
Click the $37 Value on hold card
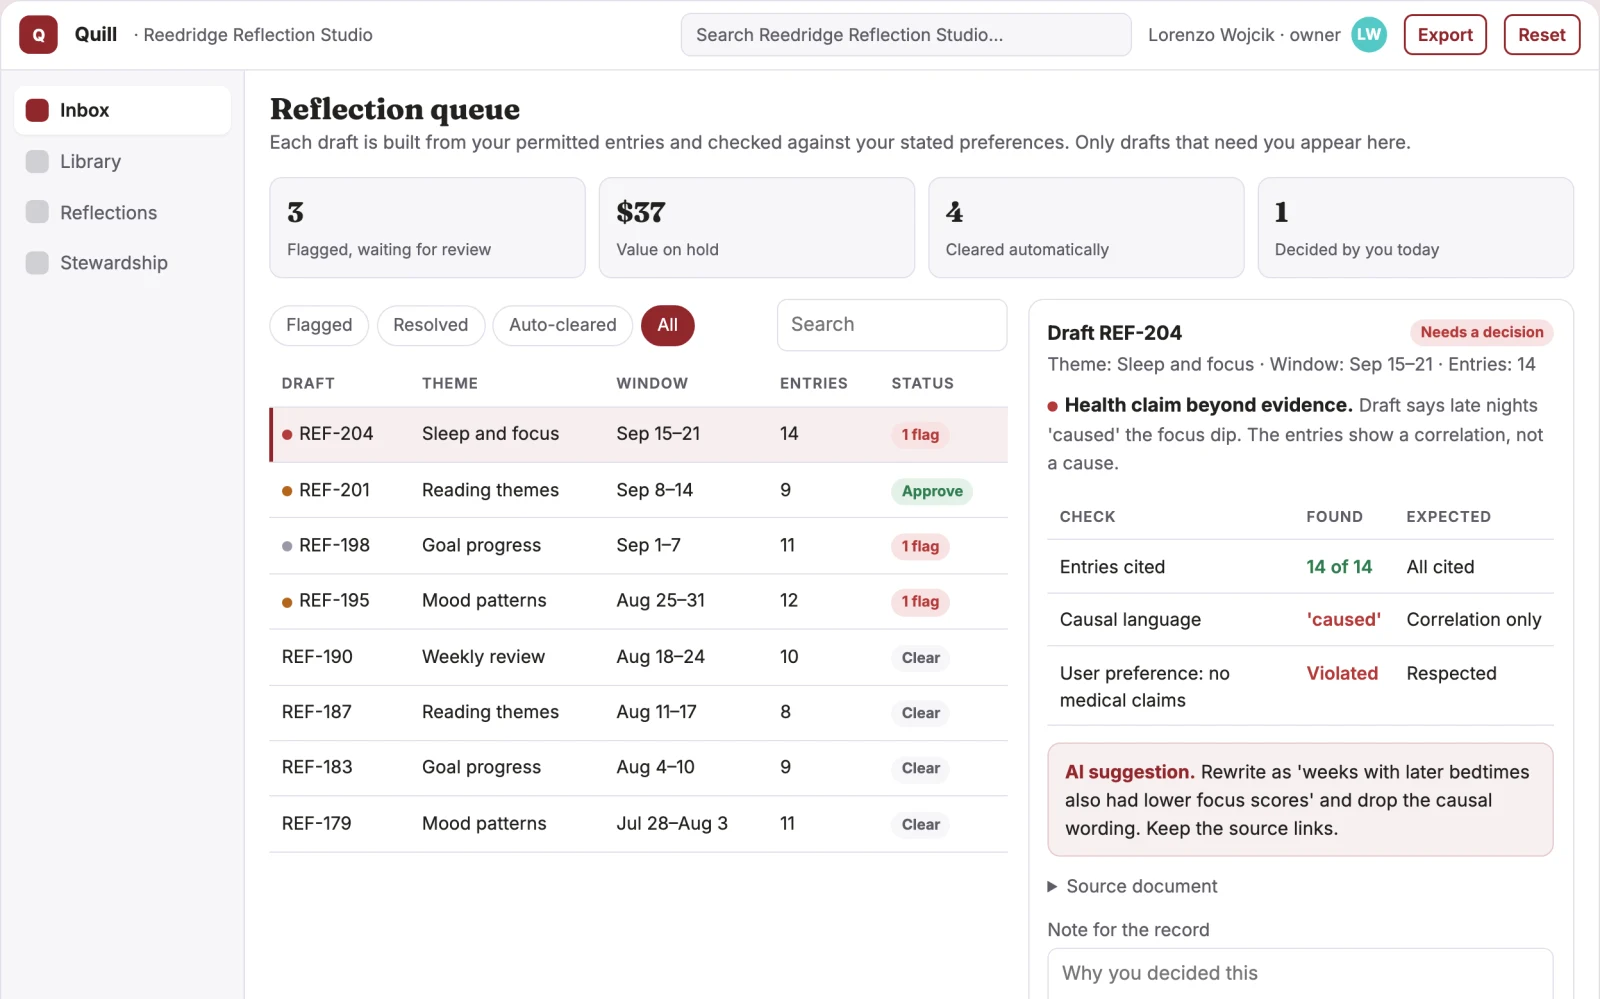(756, 228)
